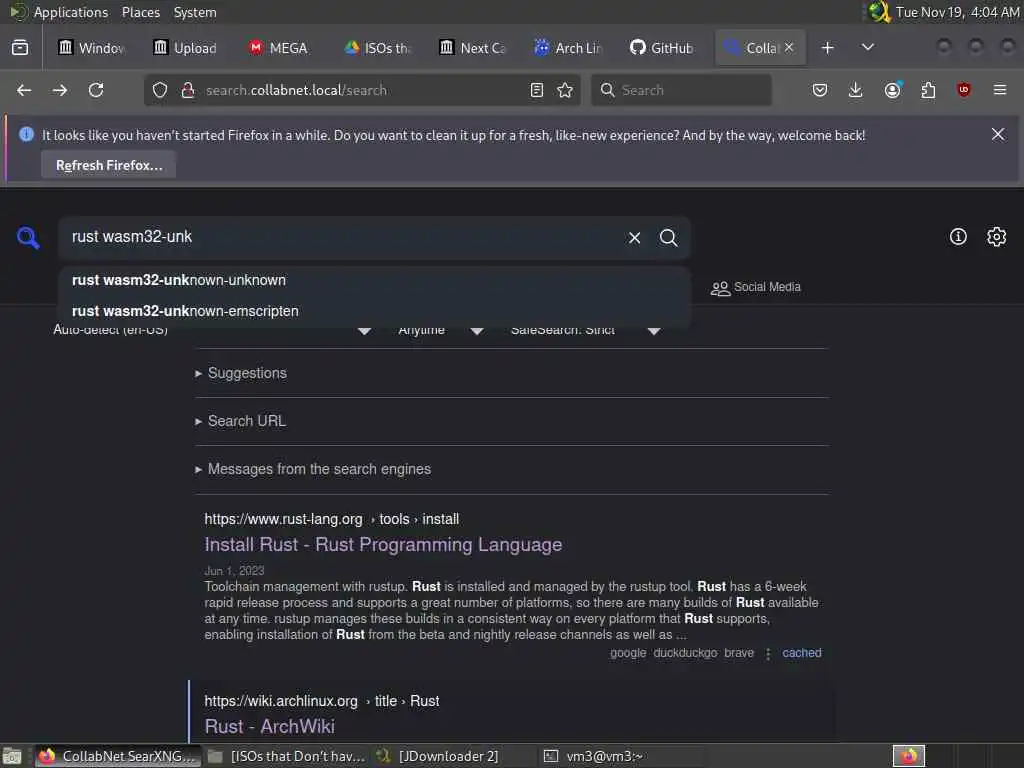Click the Firefox Search box
This screenshot has width=1024, height=768.
(681, 90)
